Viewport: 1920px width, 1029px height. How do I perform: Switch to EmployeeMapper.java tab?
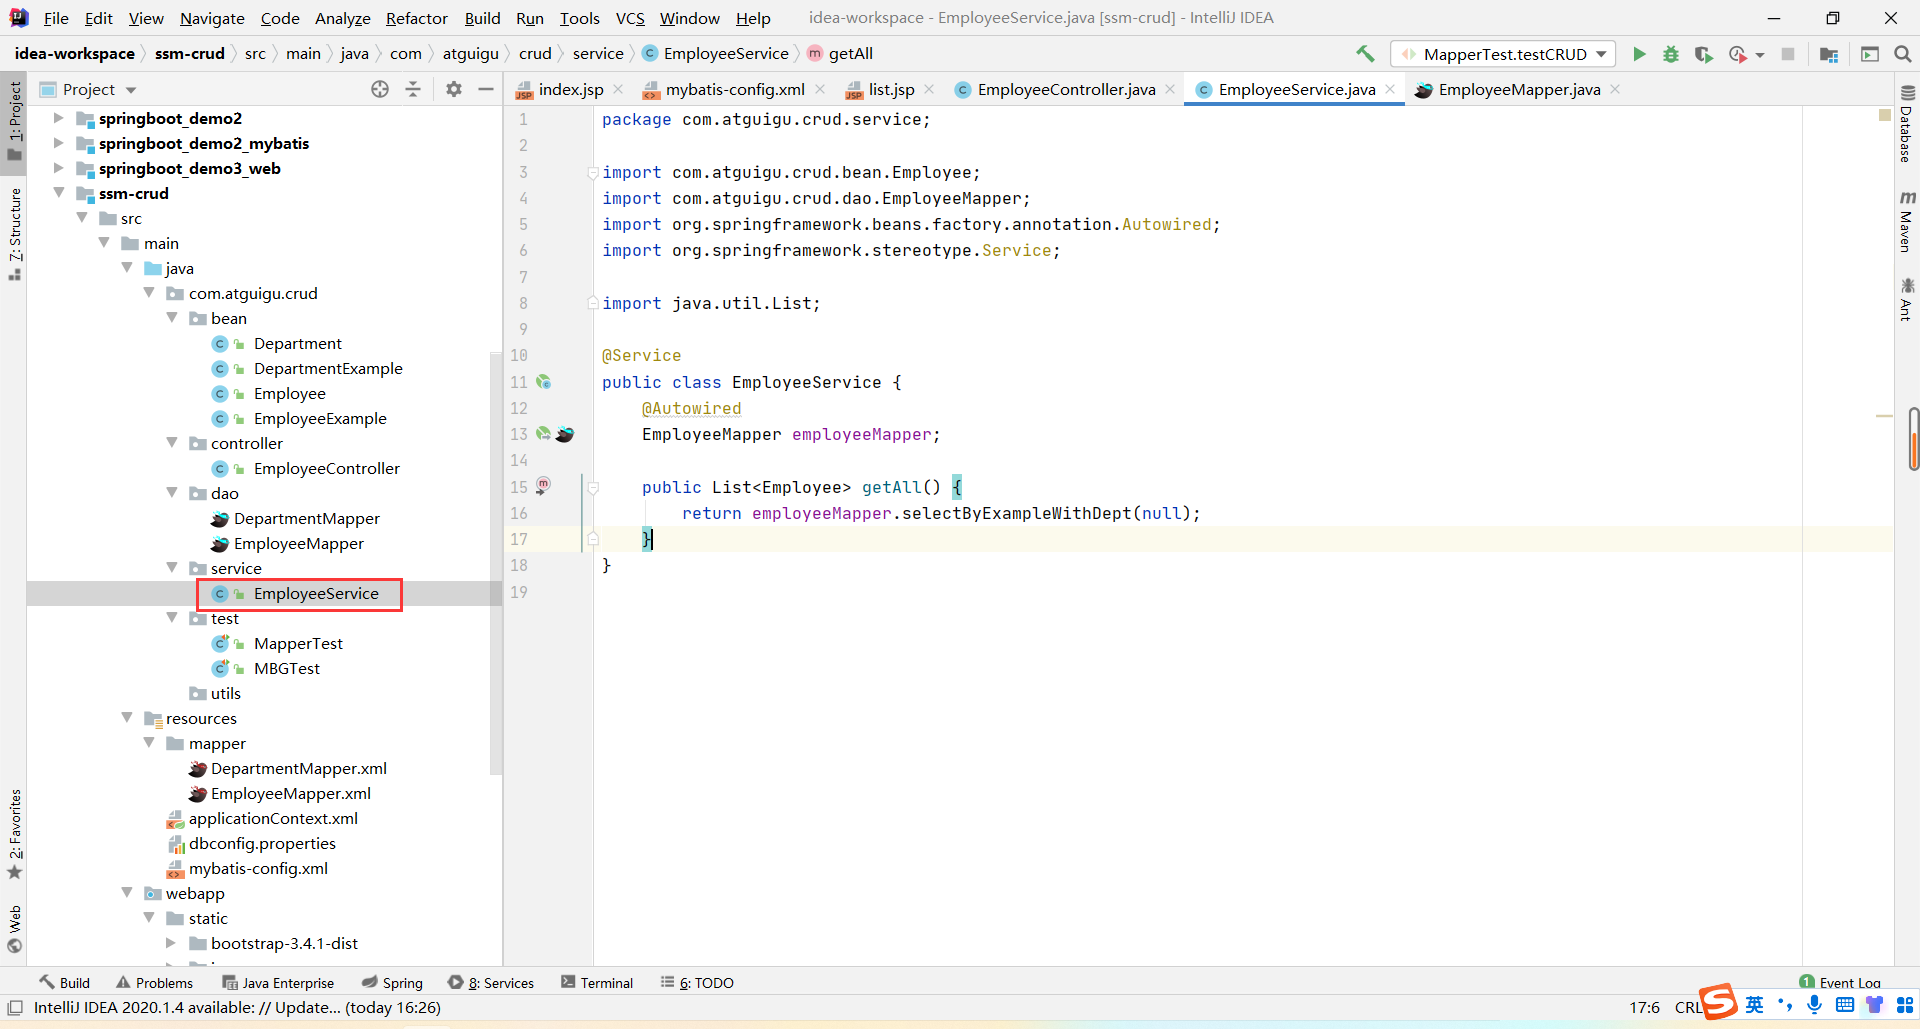[1519, 89]
